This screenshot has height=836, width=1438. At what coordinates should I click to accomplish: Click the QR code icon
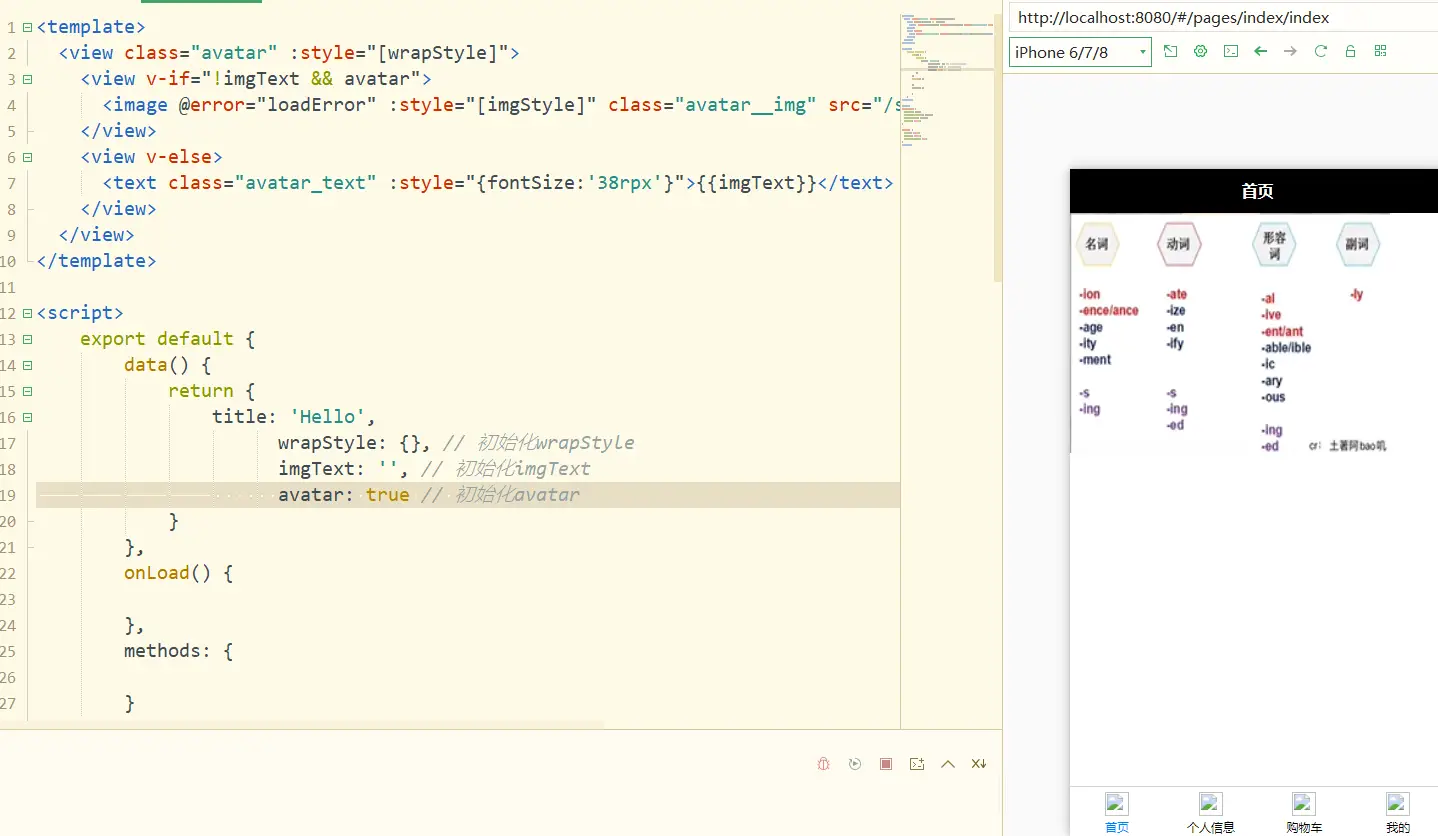1380,51
